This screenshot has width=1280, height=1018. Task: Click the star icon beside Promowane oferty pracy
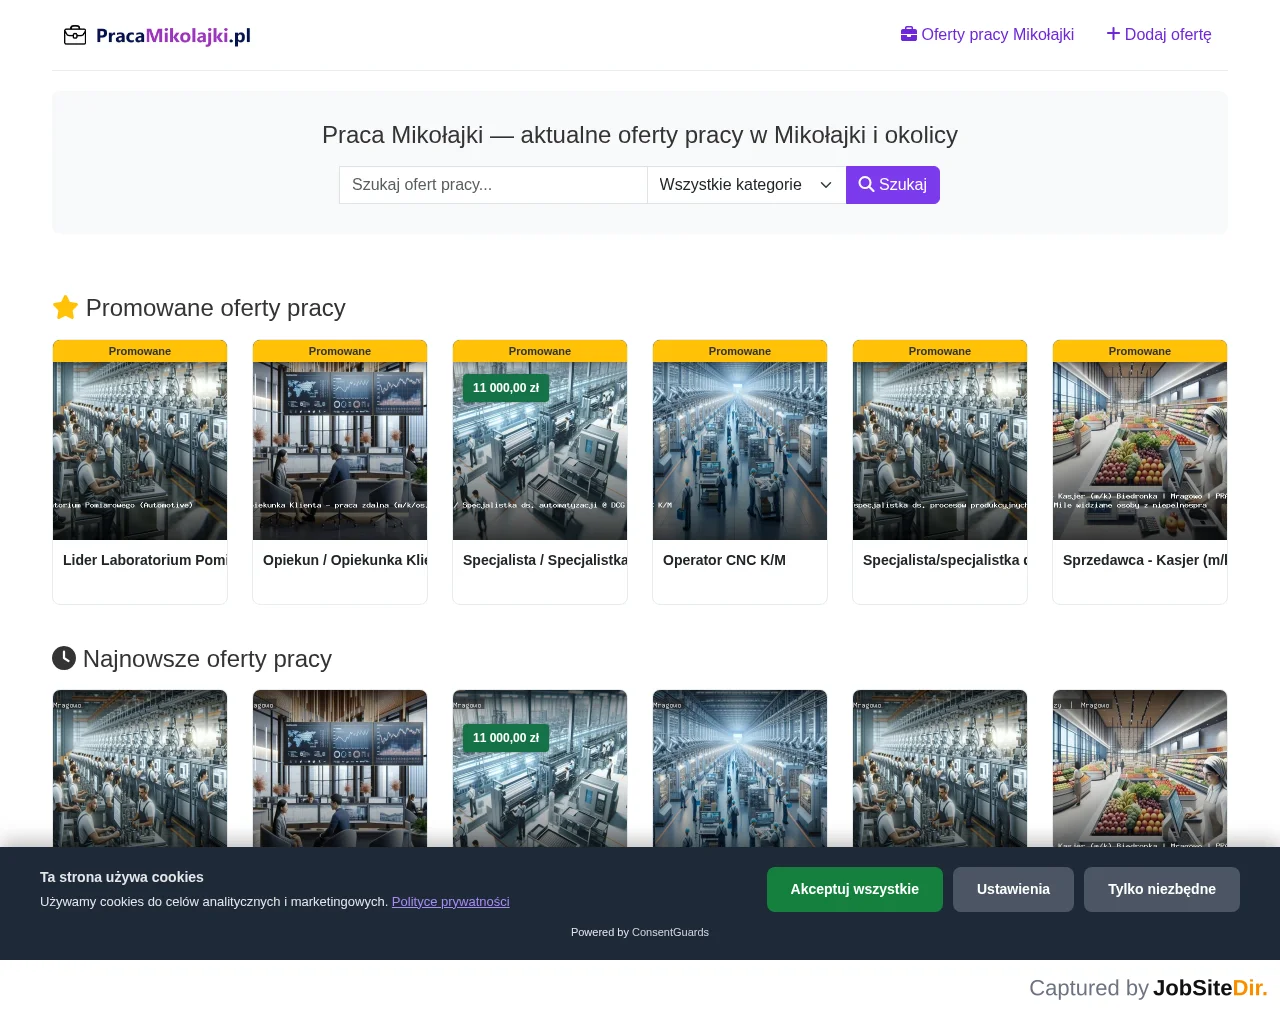tap(65, 307)
